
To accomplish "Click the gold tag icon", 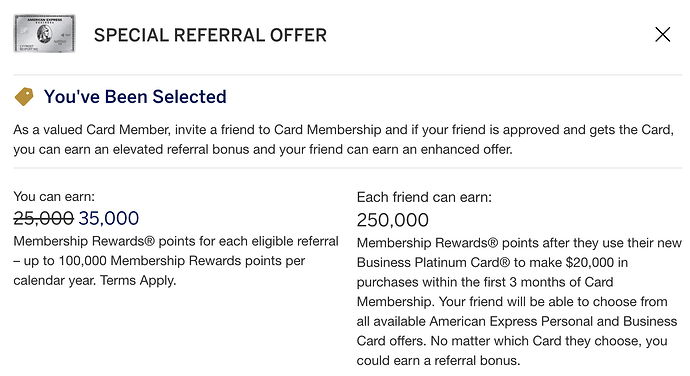I will click(x=24, y=96).
